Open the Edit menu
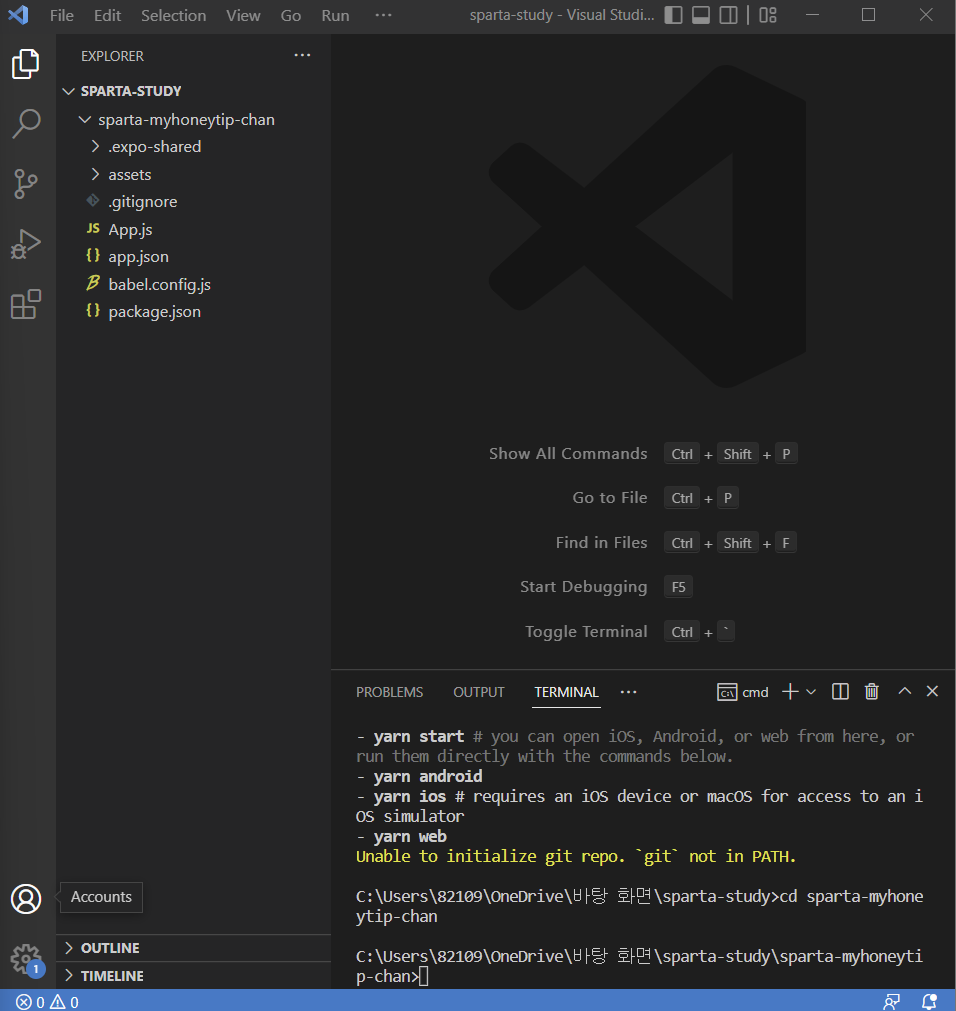Screen dimensions: 956x1011 click(x=107, y=15)
